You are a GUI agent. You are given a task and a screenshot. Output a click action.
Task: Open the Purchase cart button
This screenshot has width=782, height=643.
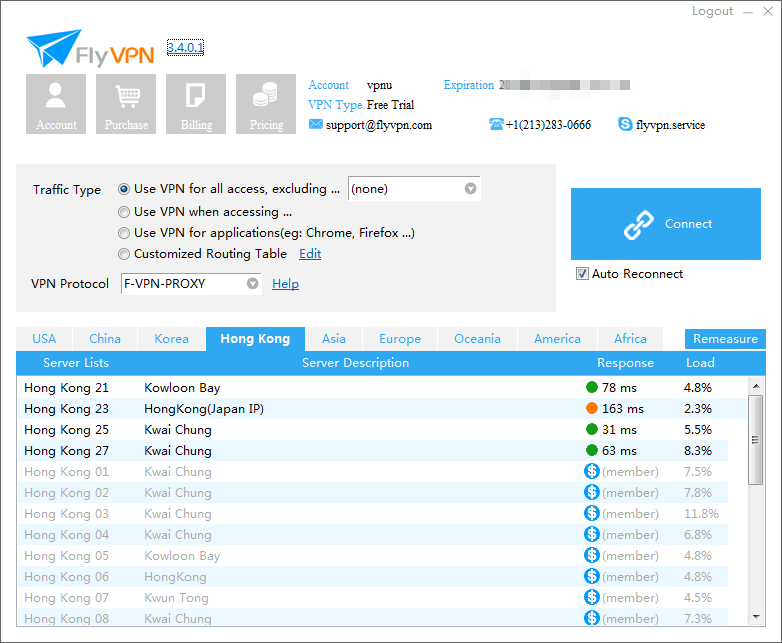[126, 104]
